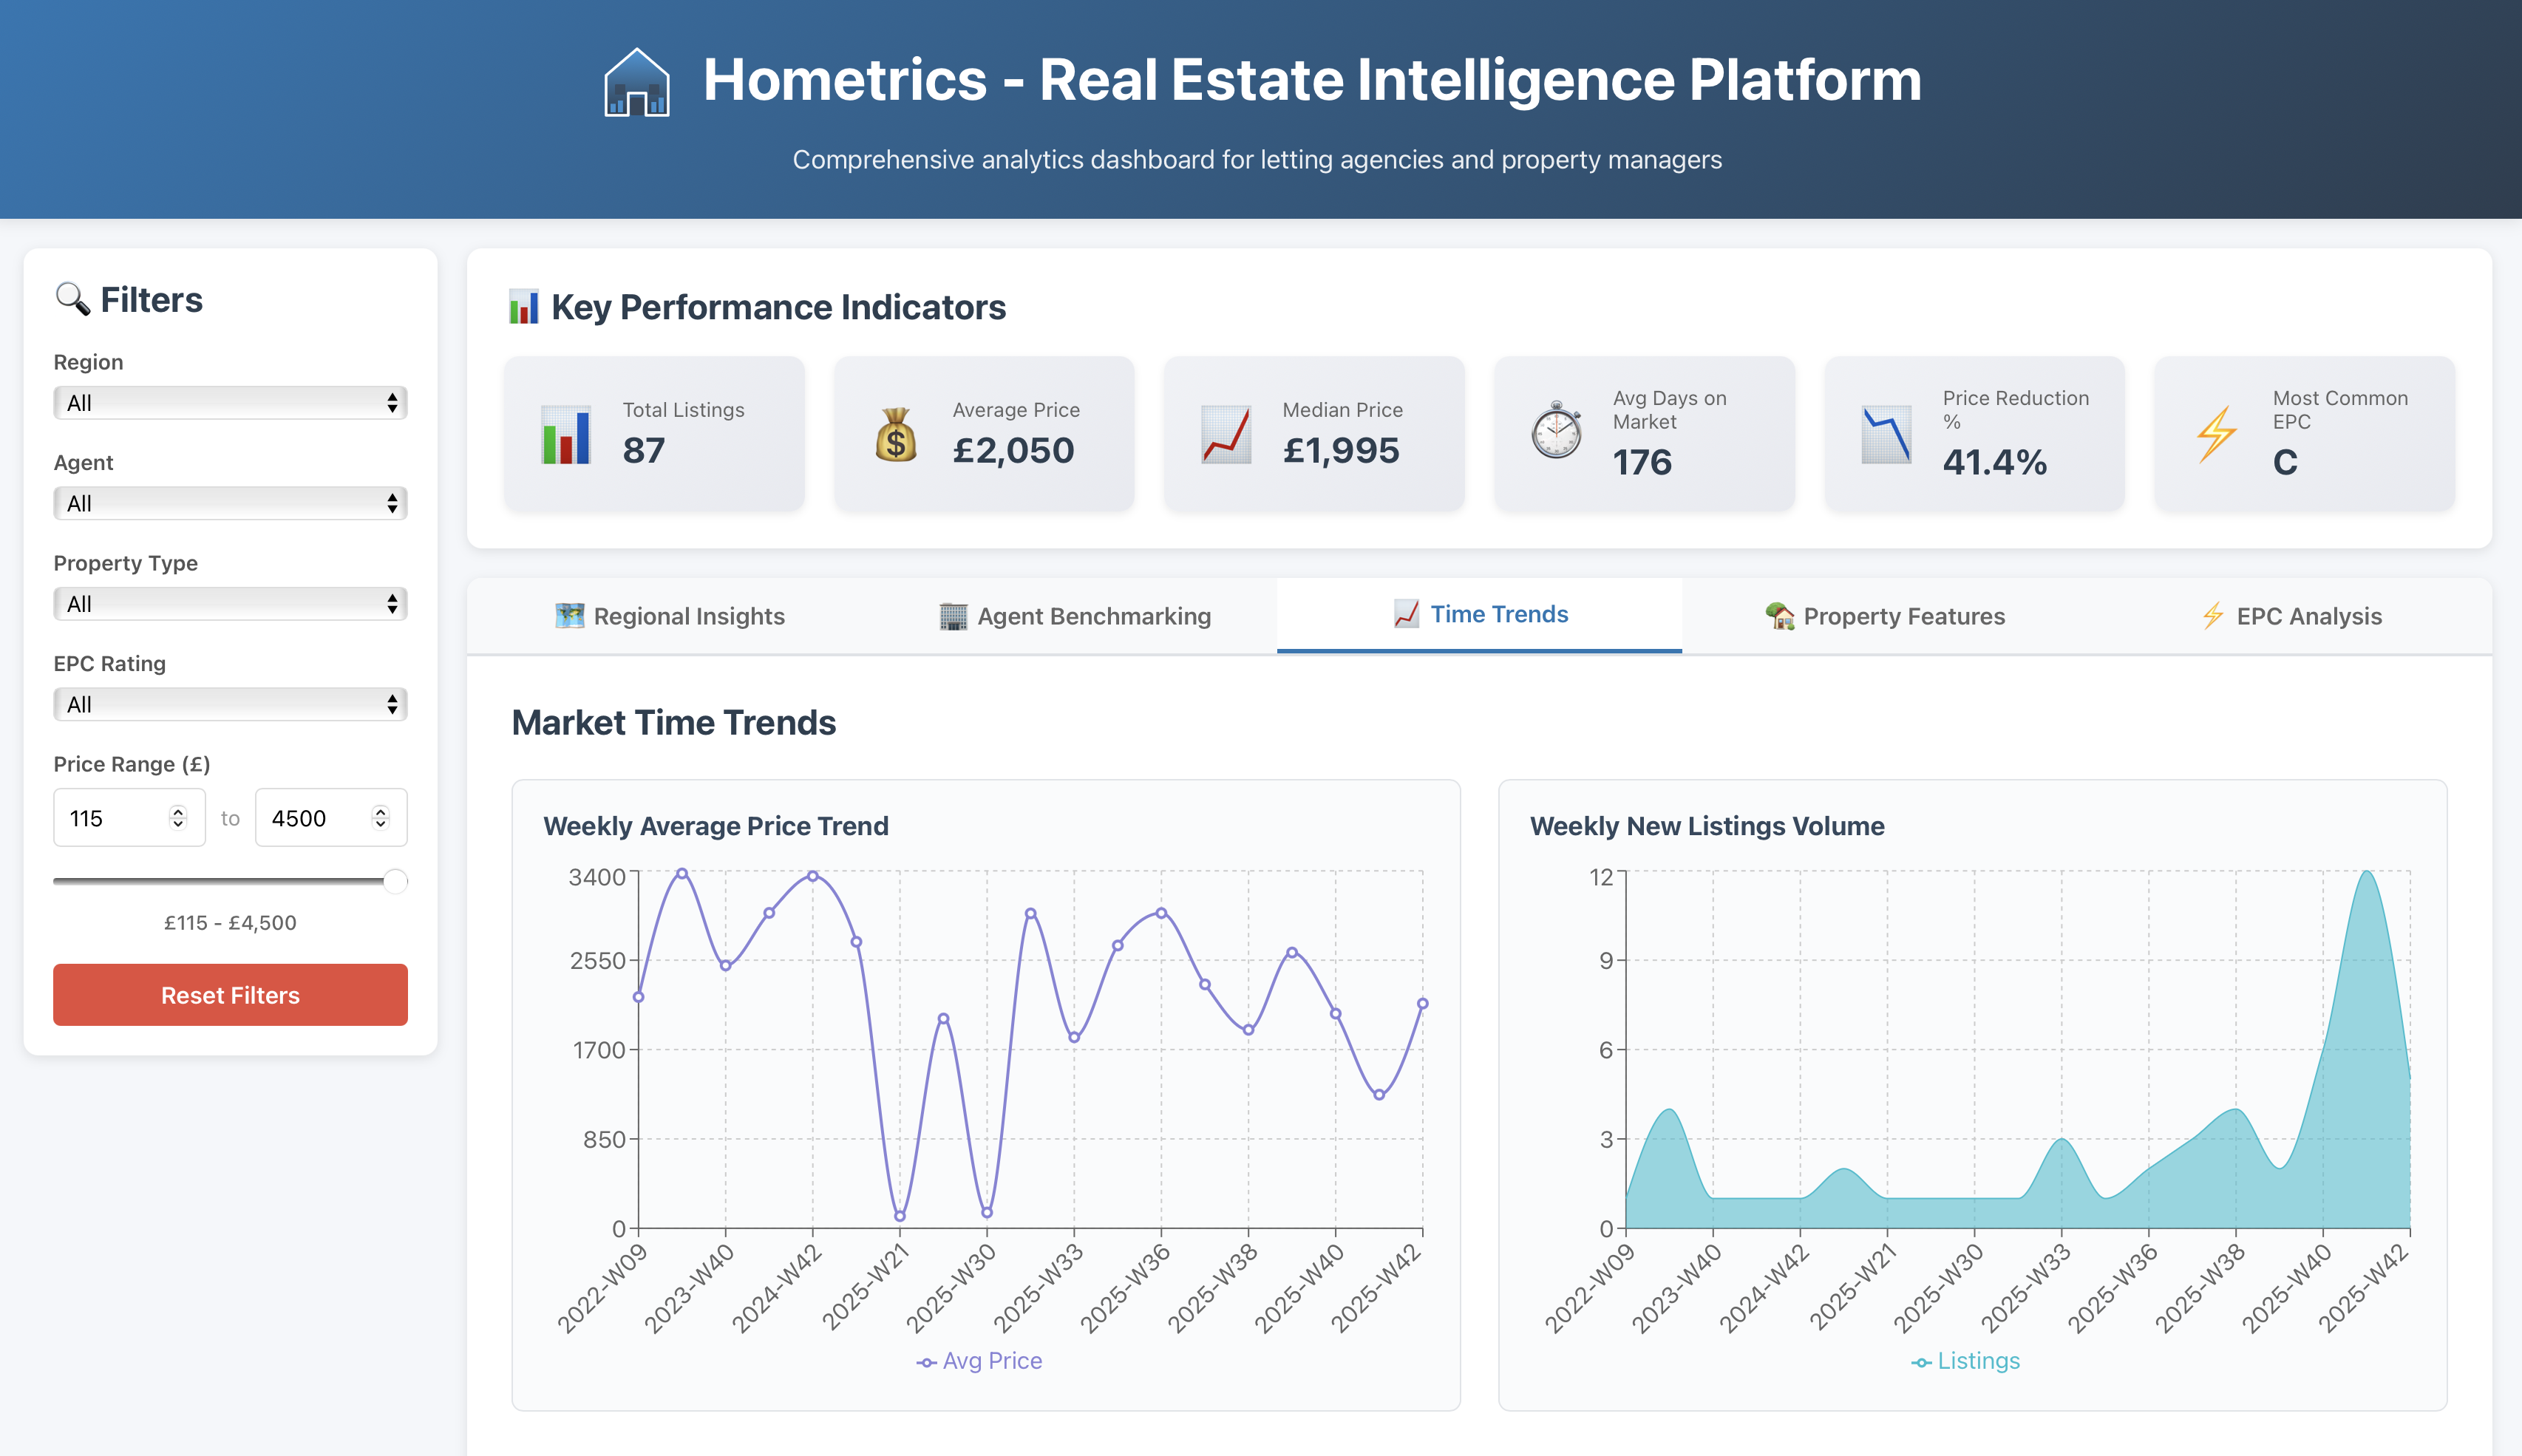Screen dimensions: 2522x1456
Task: Click the declining graph Price Reduction icon
Action: [x=1886, y=433]
